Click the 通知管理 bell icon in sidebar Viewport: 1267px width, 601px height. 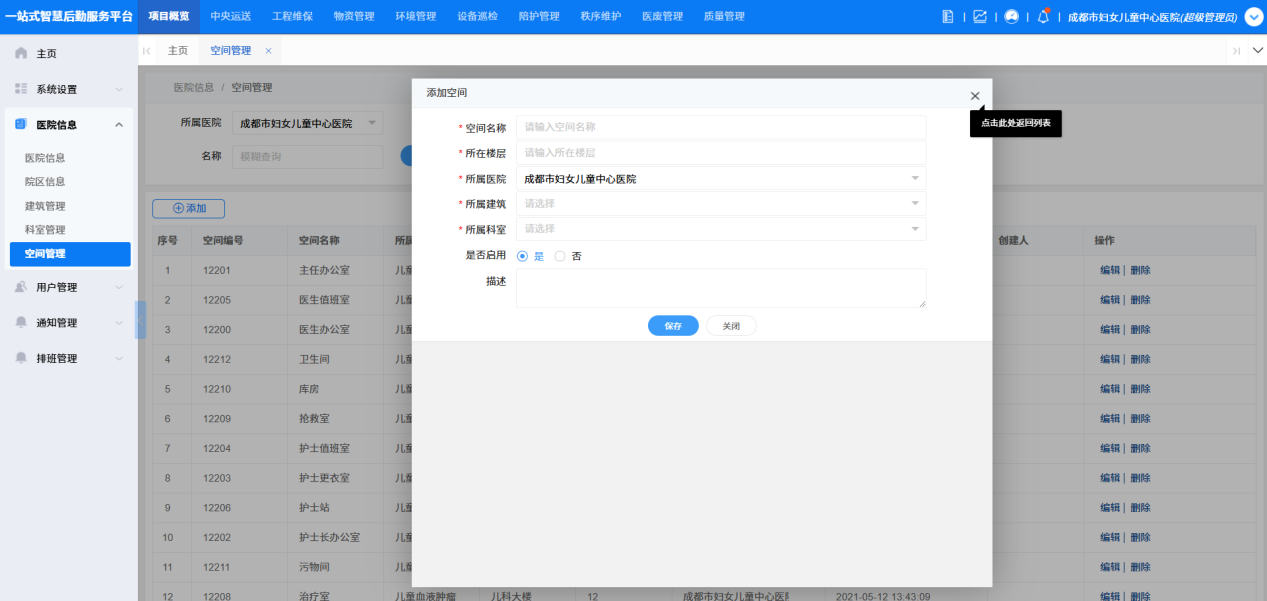[x=21, y=322]
